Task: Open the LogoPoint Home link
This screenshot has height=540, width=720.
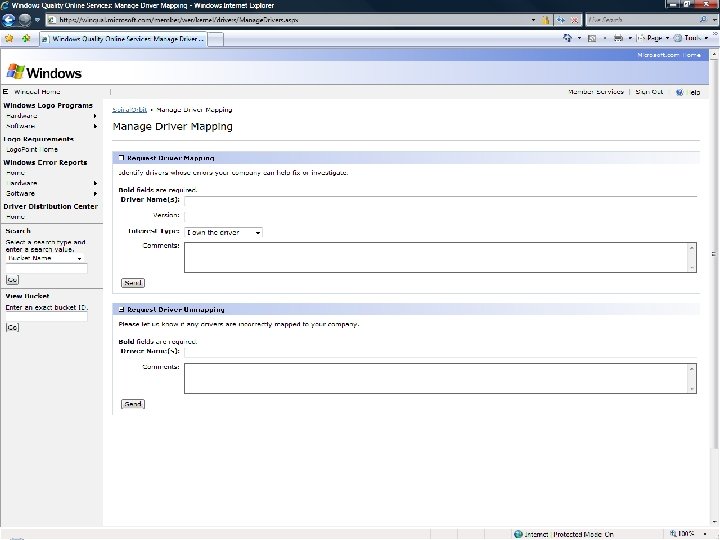Action: [32, 149]
